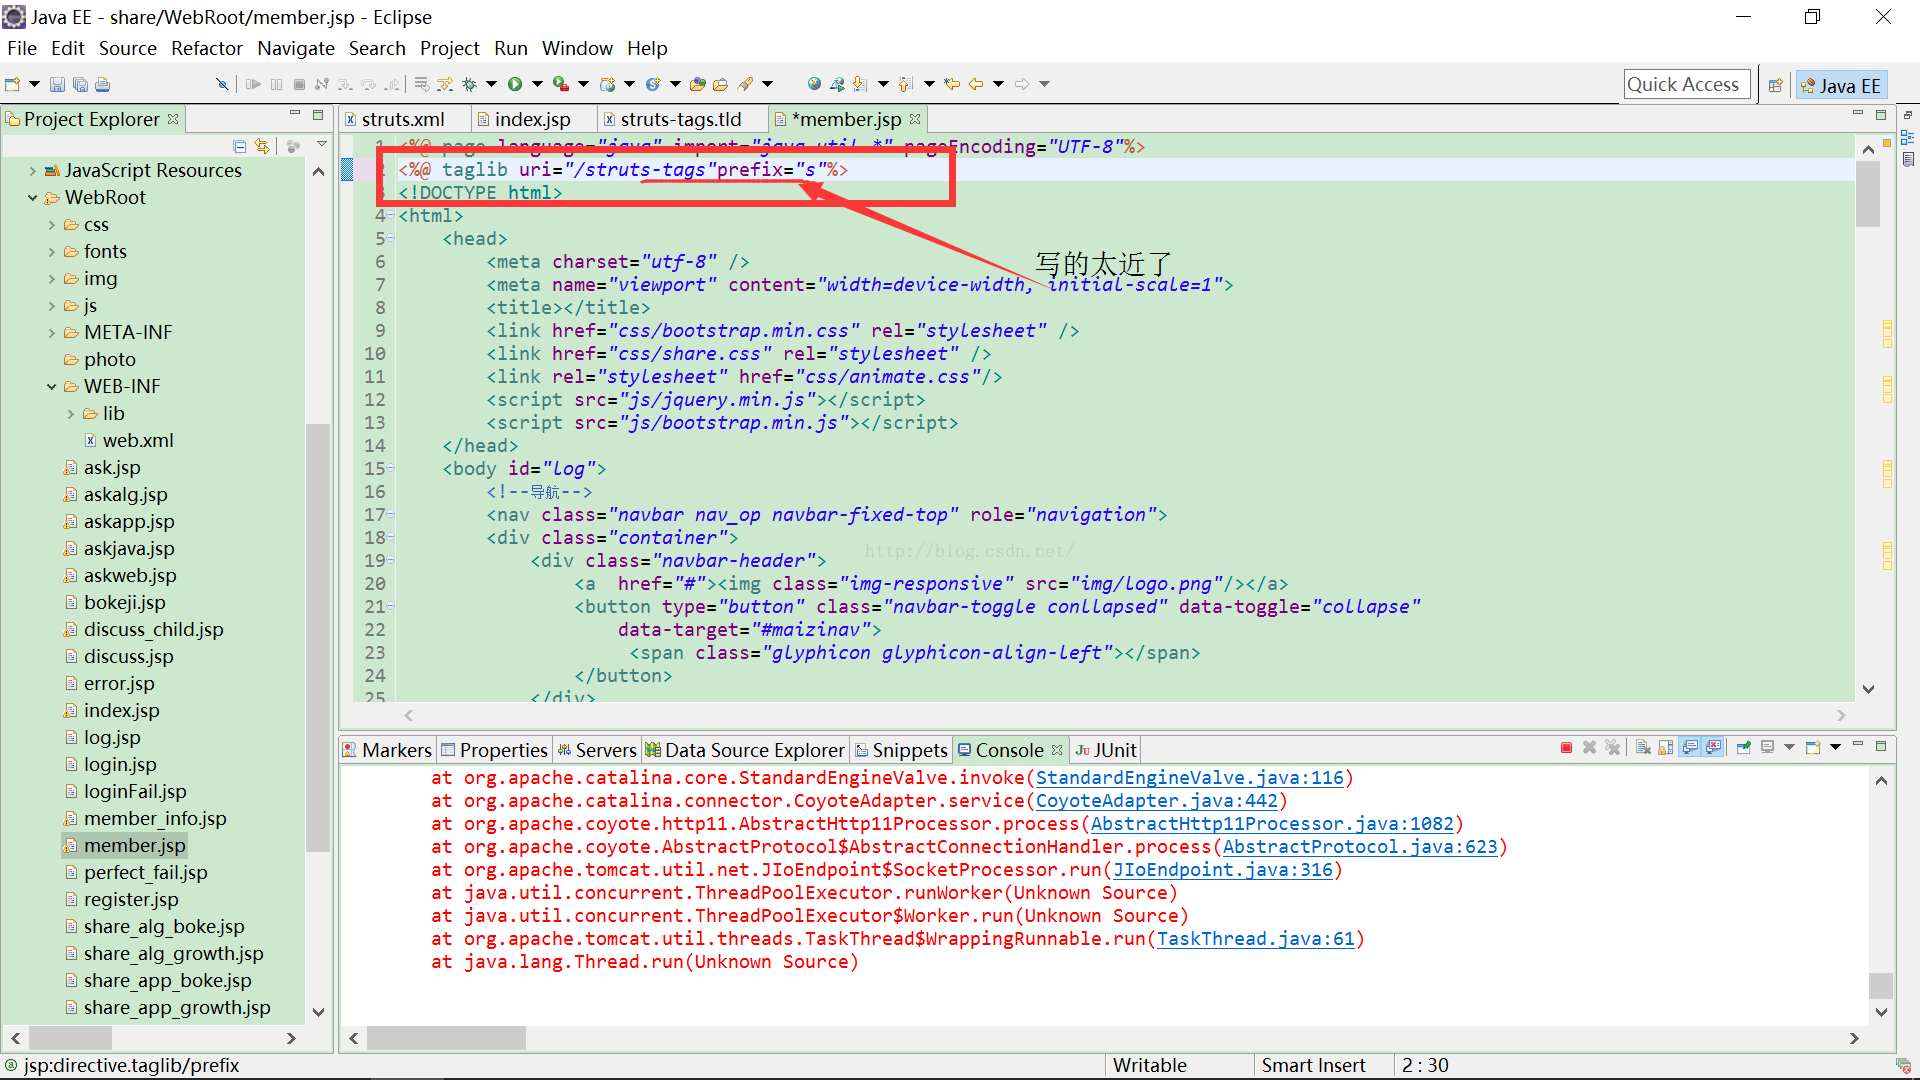Close the member.jsp editor tab
The height and width of the screenshot is (1080, 1920).
tap(914, 119)
